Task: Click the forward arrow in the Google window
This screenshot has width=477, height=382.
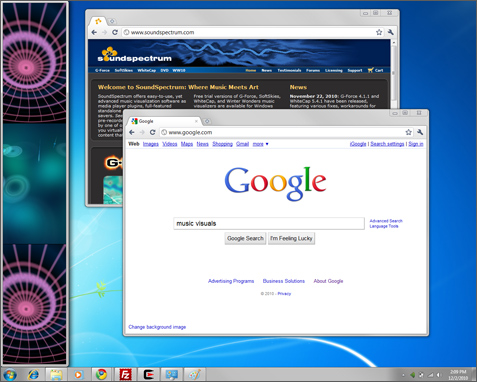Action: (x=142, y=132)
